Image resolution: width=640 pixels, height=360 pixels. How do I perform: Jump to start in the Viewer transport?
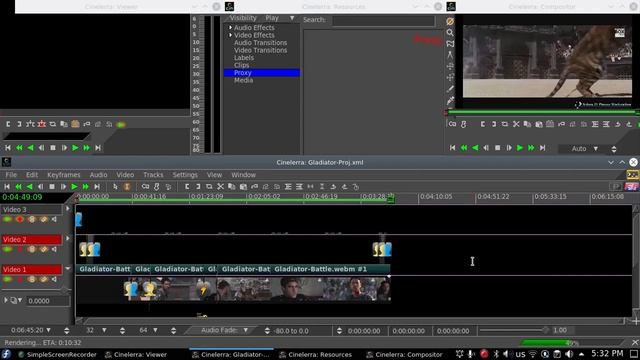pos(8,148)
